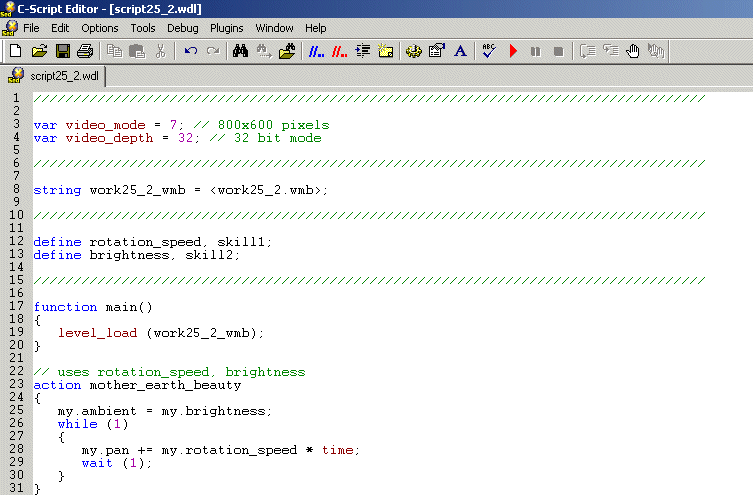Open the Debug menu
The width and height of the screenshot is (753, 495).
pyautogui.click(x=182, y=28)
